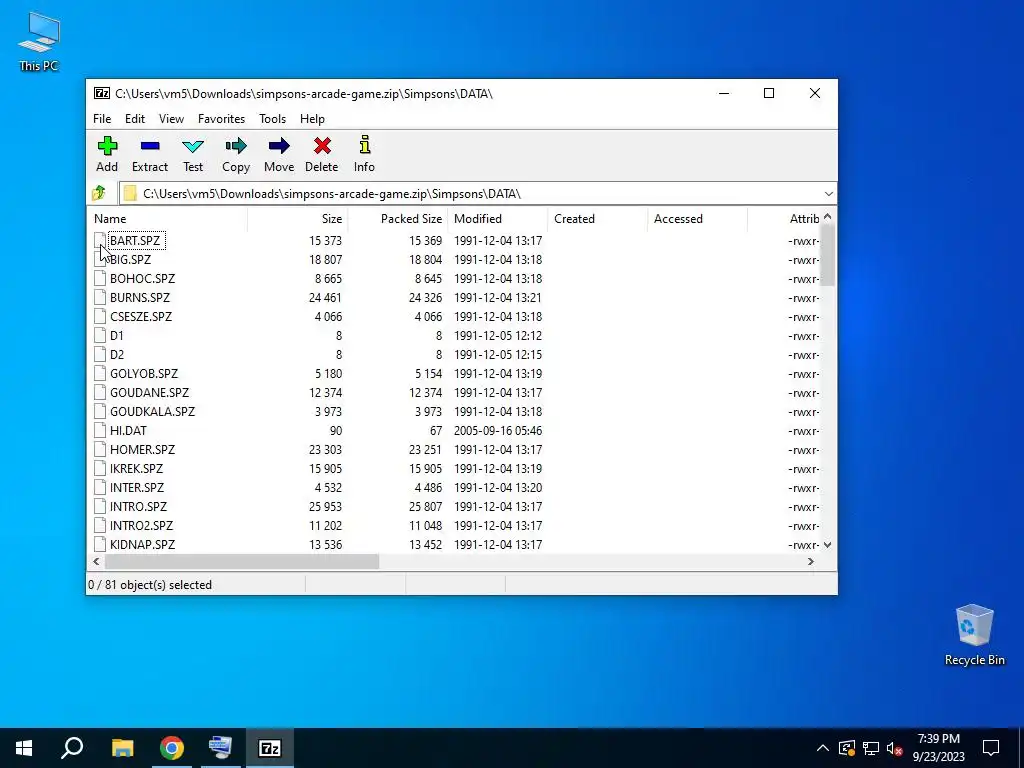
Task: Select the IKREK.SPZ file
Action: pos(136,468)
